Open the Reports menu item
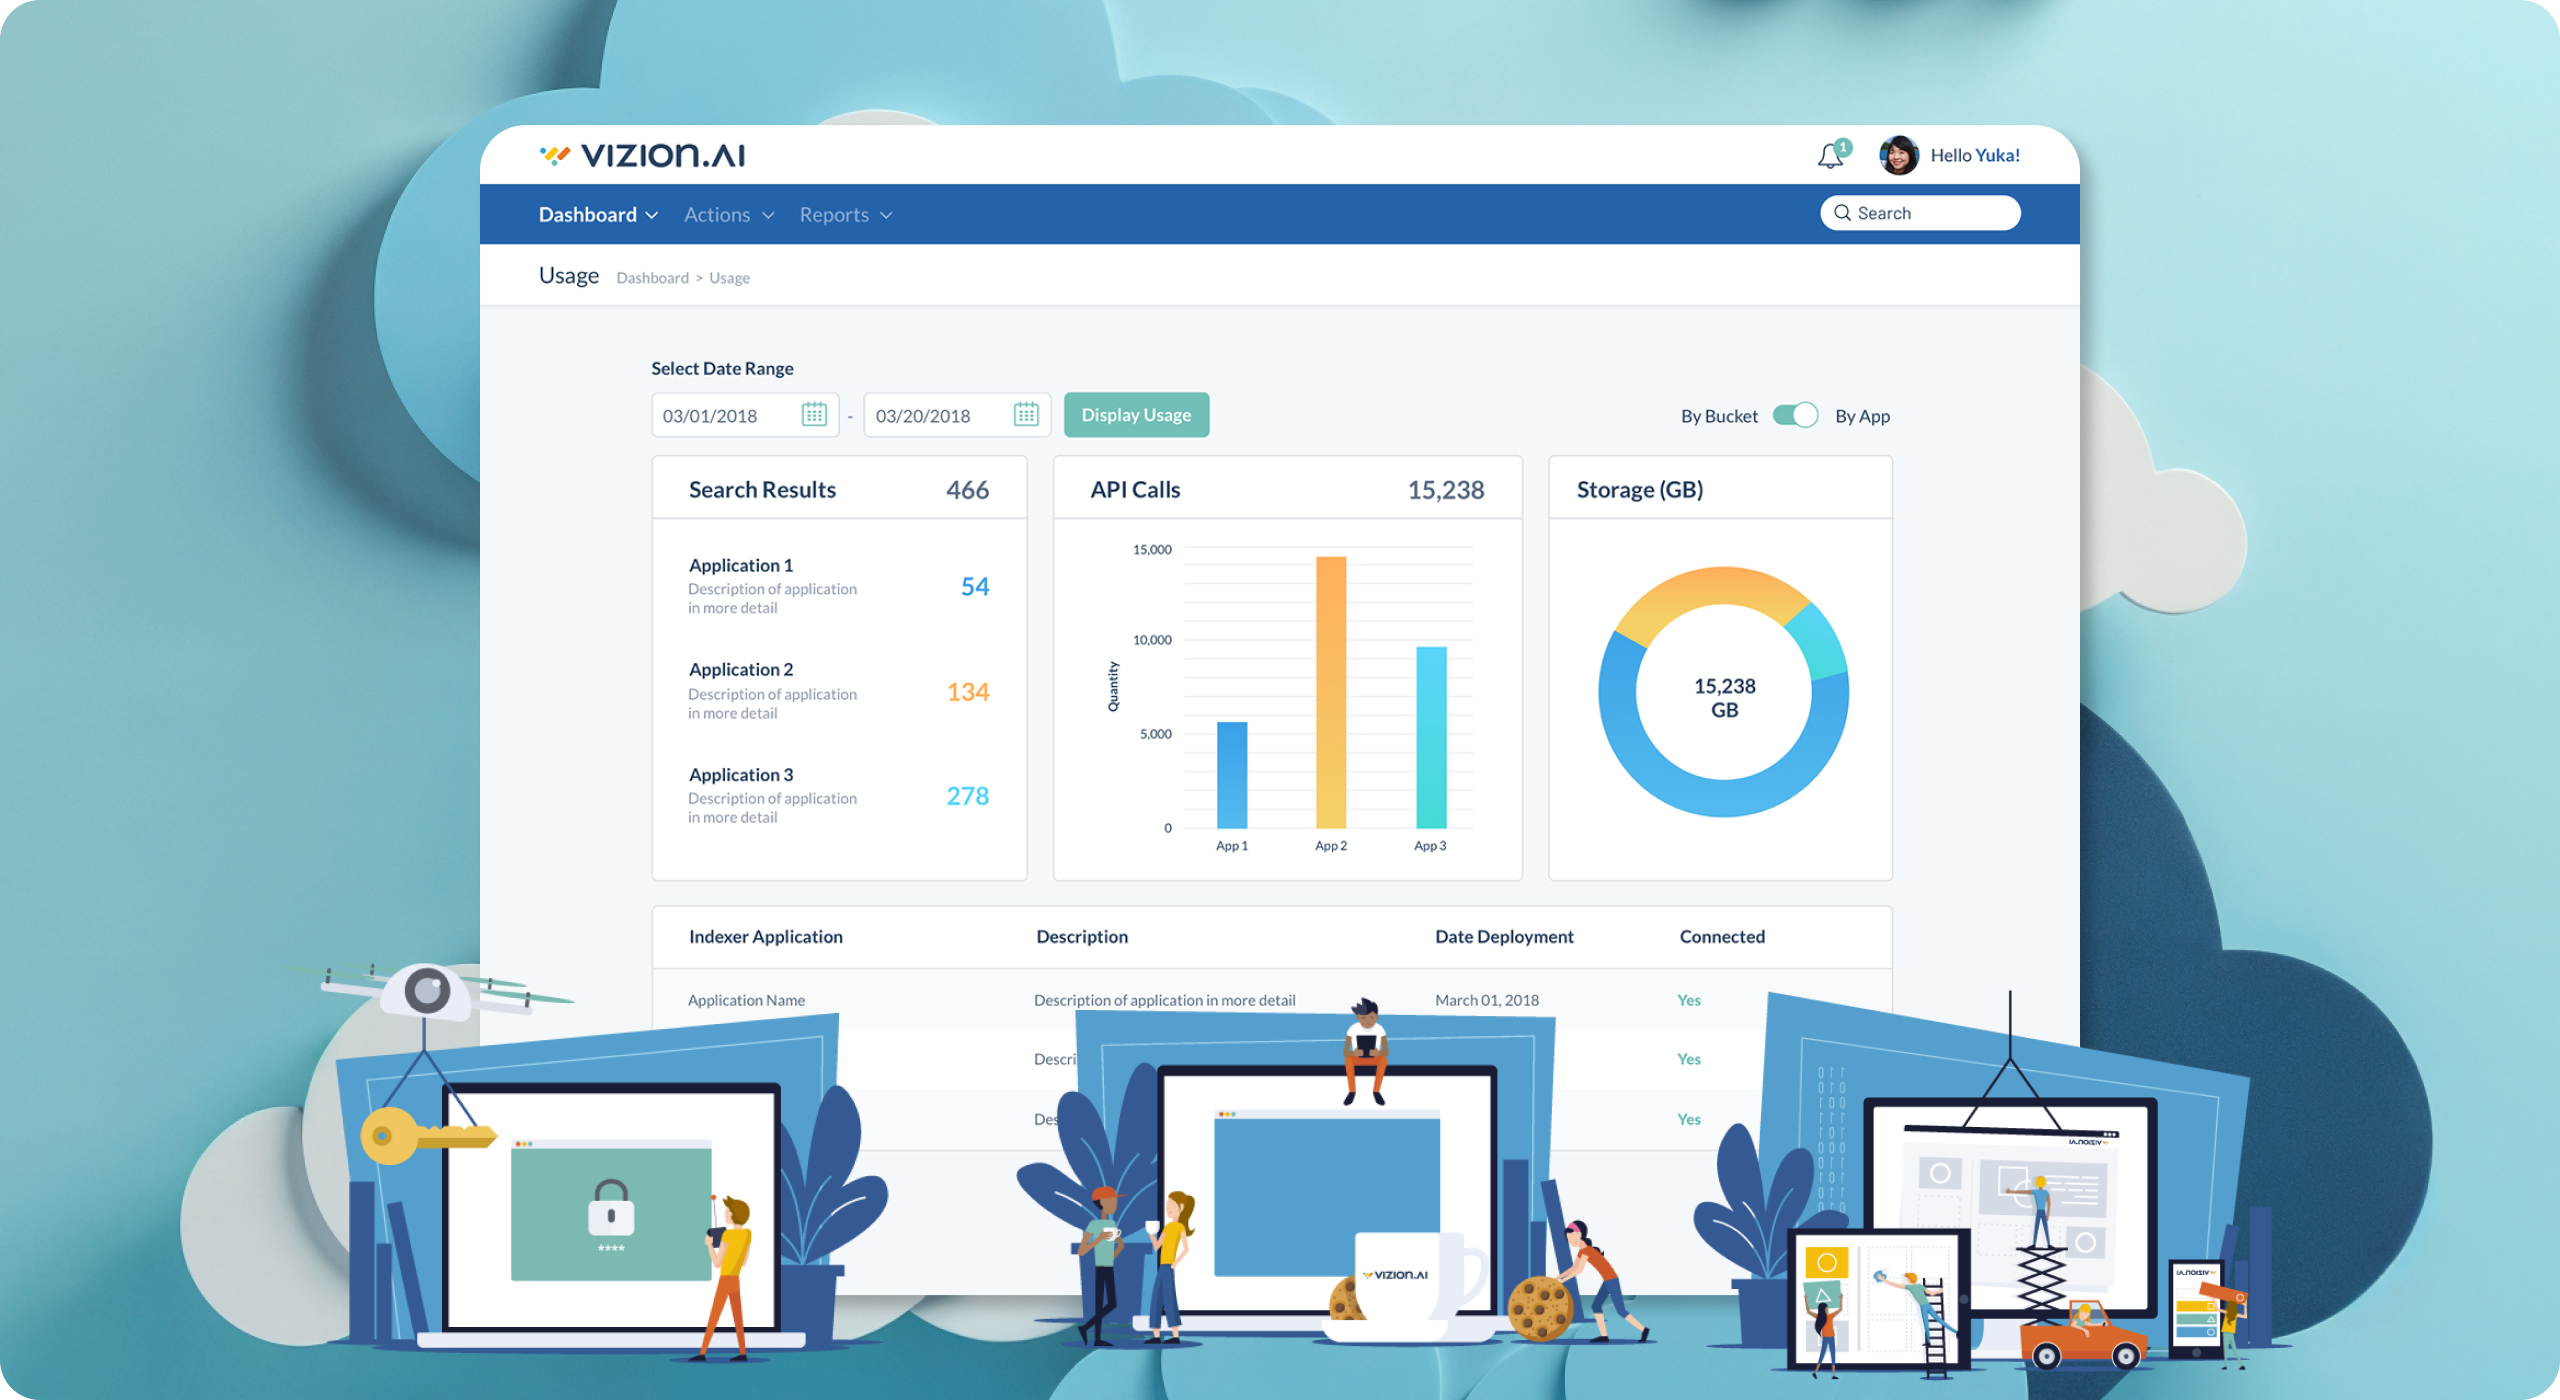This screenshot has height=1400, width=2560. pos(834,215)
